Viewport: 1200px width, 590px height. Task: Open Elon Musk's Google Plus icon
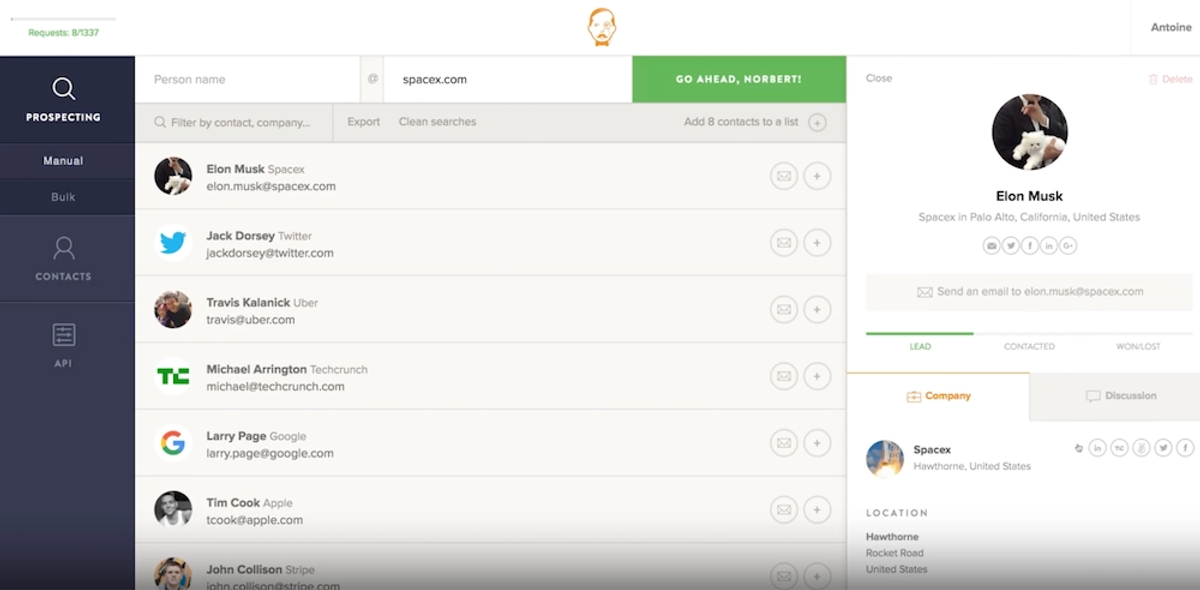1068,245
